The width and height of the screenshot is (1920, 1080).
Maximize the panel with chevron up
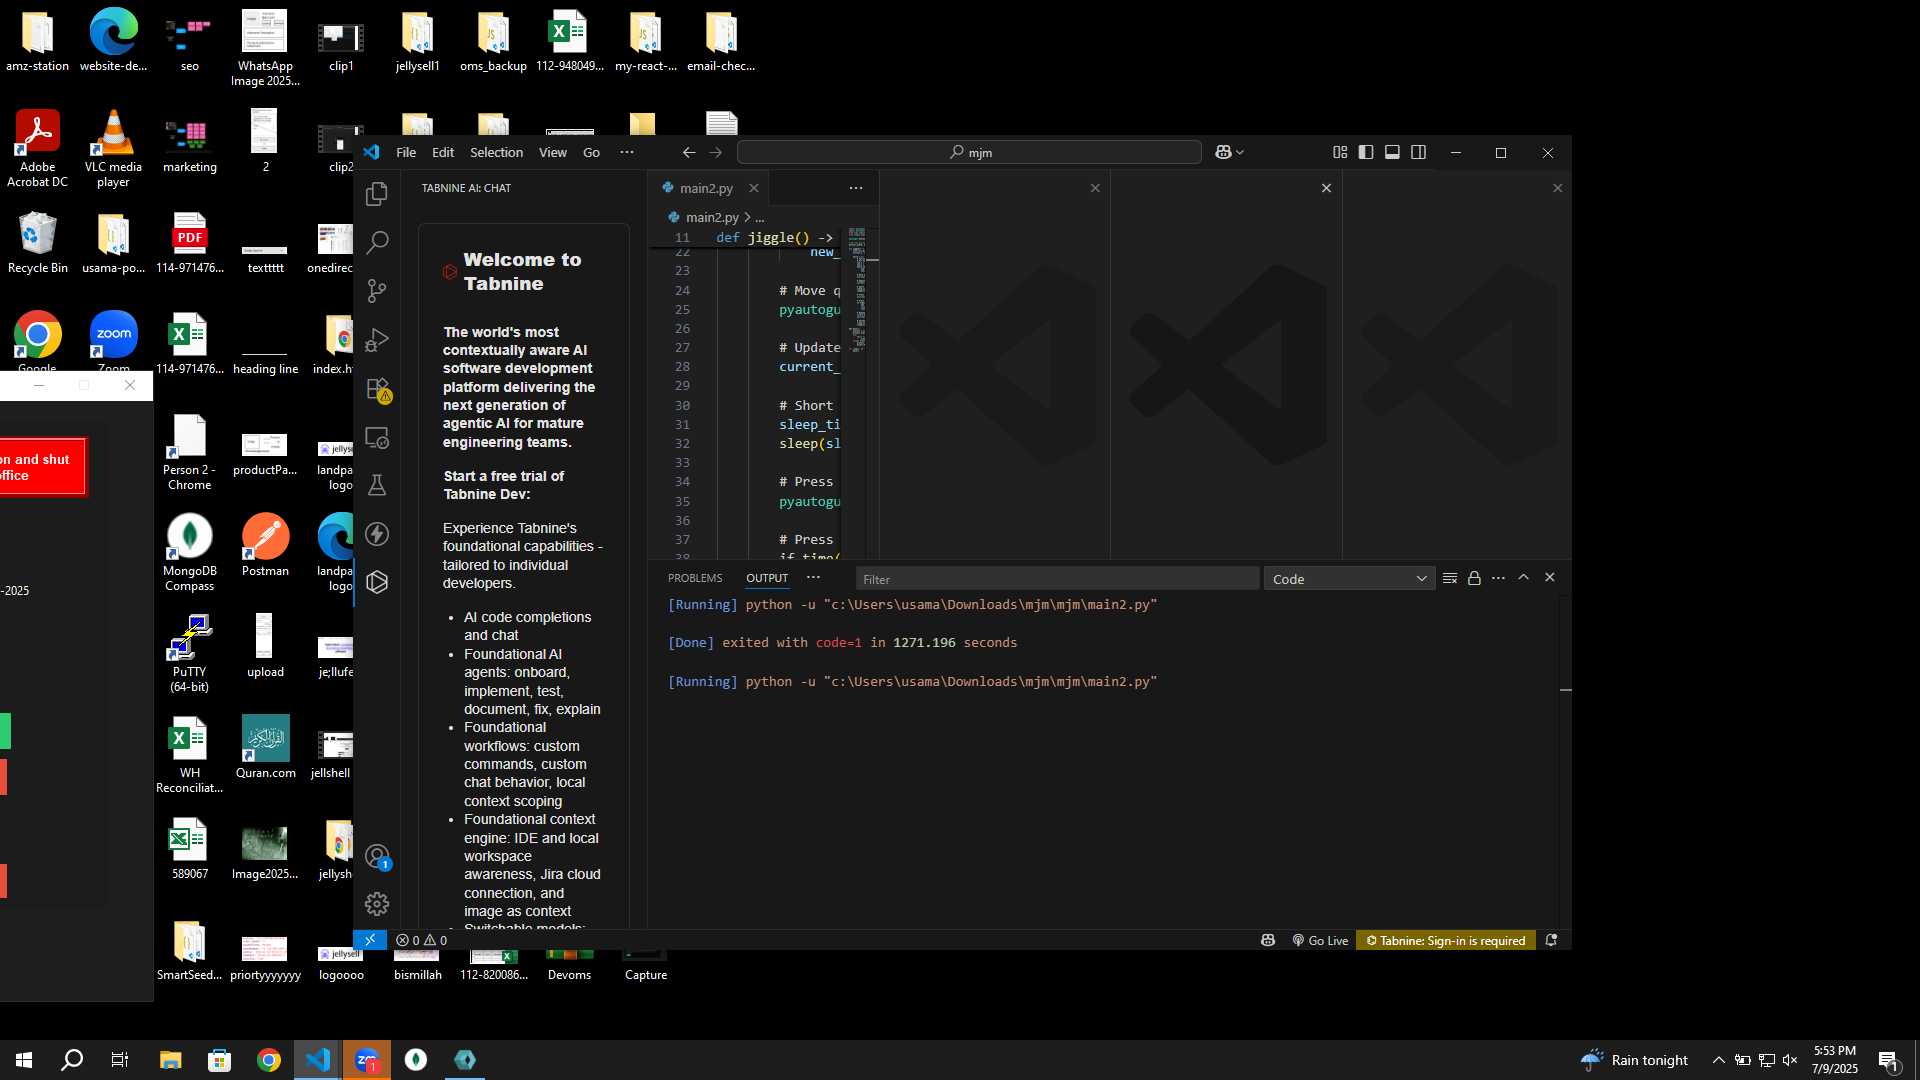click(x=1524, y=577)
